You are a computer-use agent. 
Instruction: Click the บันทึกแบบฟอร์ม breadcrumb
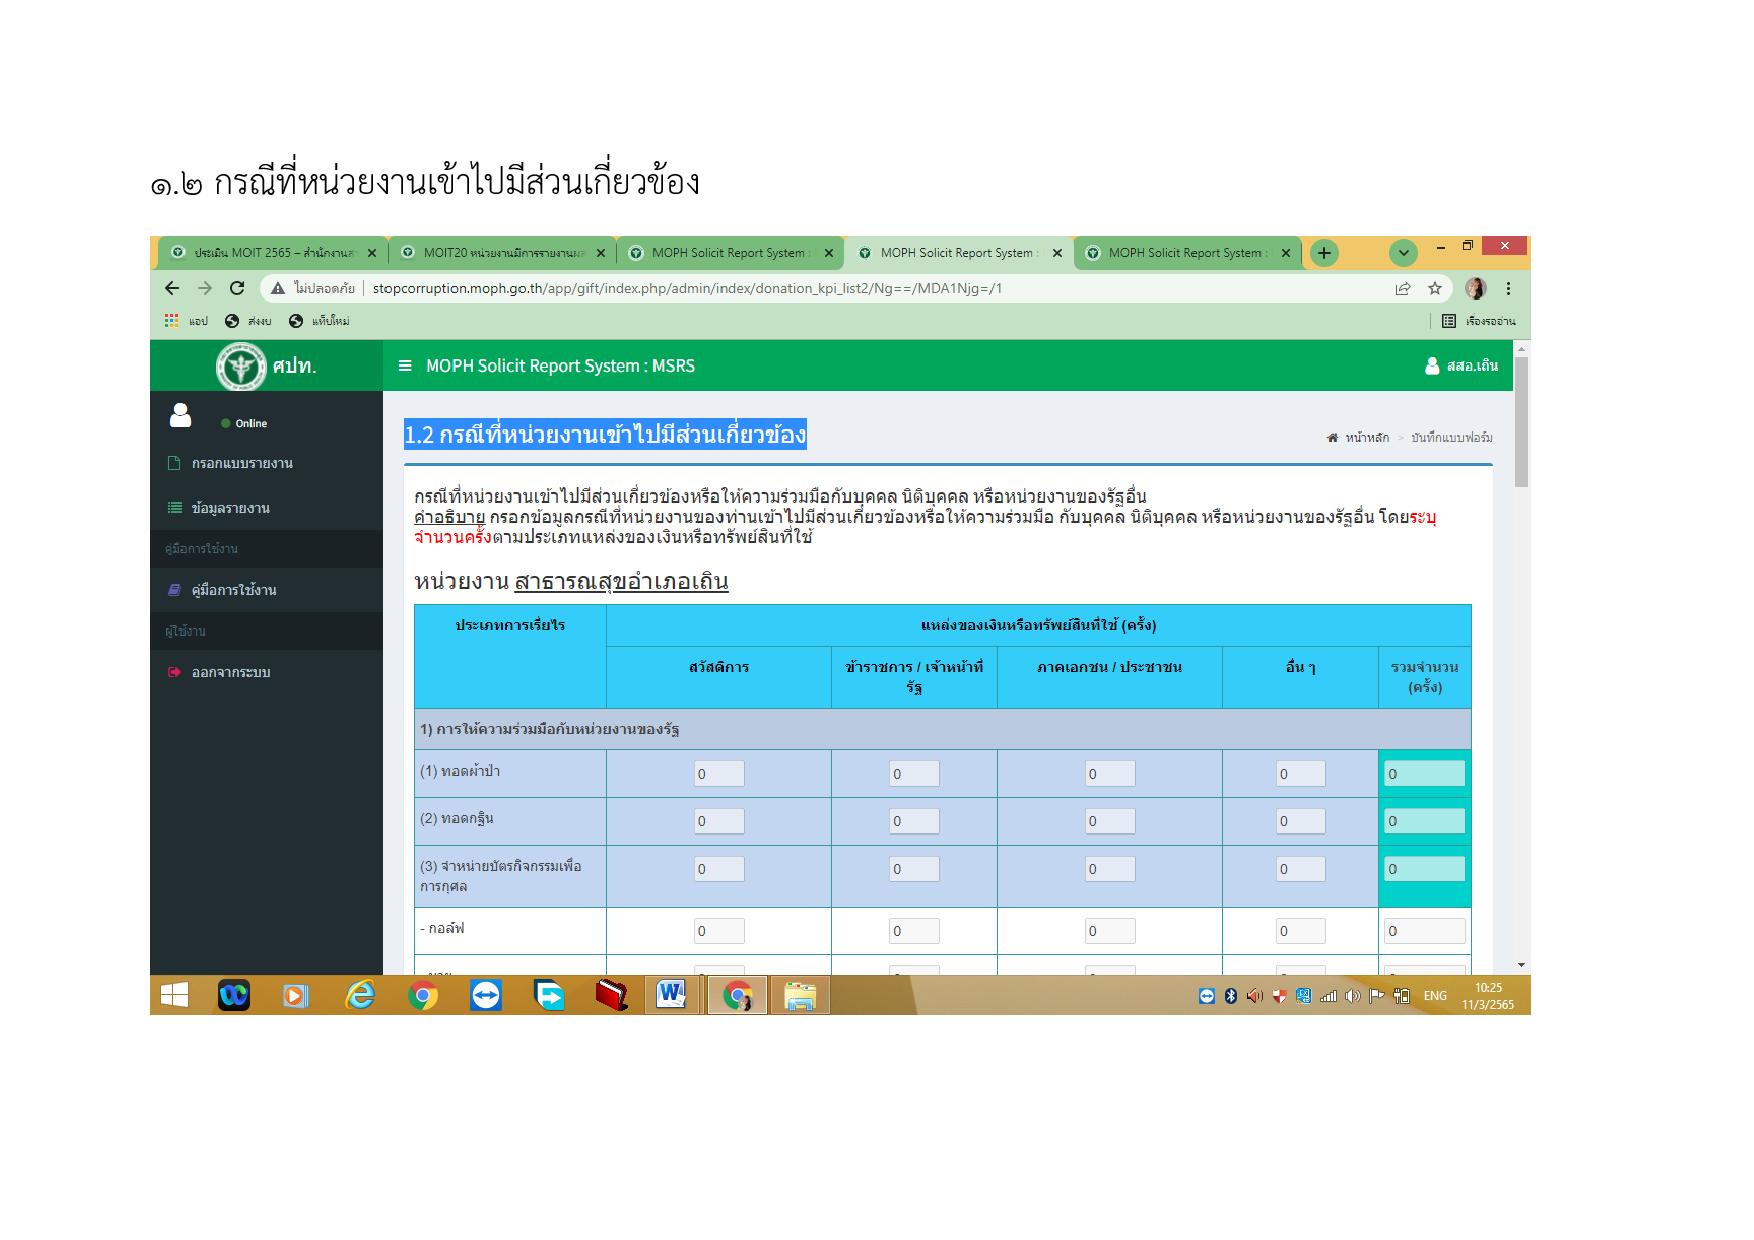point(1452,438)
